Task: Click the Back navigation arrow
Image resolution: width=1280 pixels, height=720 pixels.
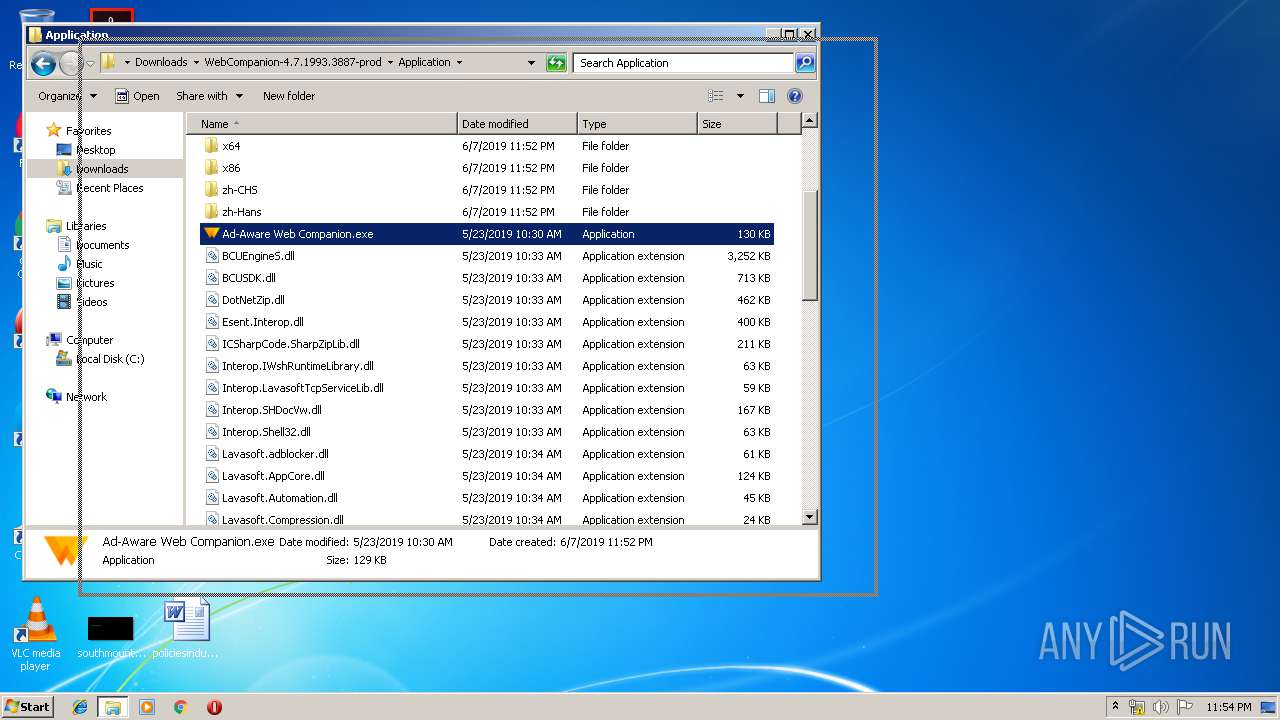Action: tap(43, 64)
